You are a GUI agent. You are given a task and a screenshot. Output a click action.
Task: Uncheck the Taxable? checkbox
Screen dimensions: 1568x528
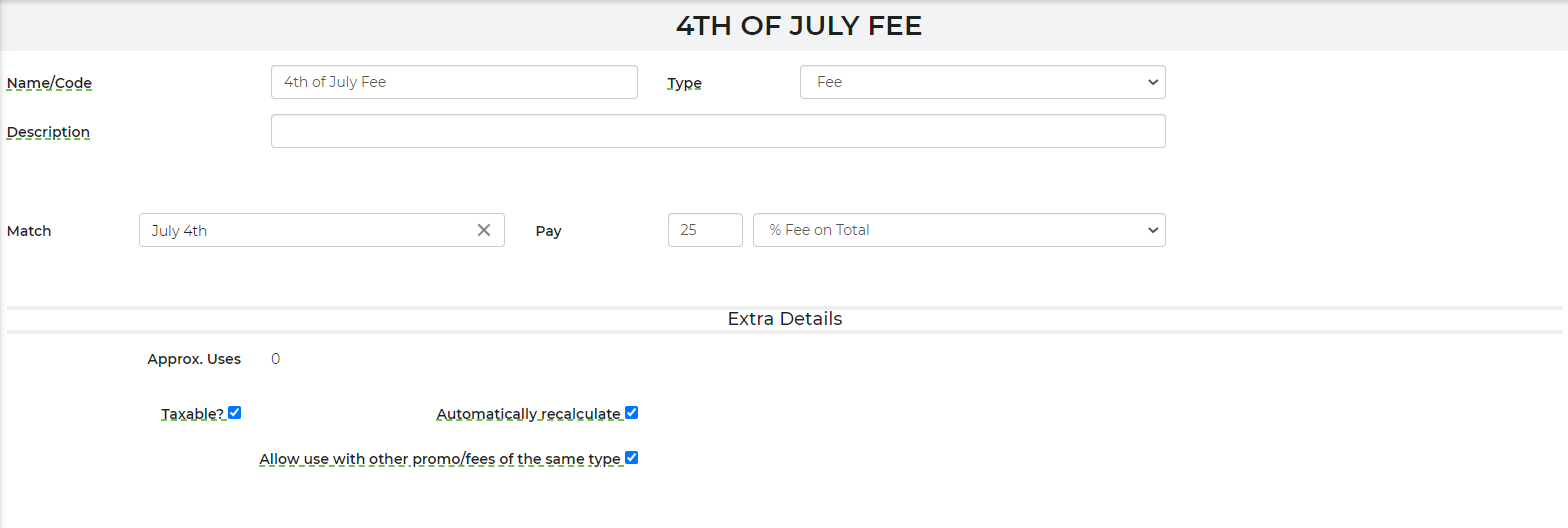tap(235, 412)
